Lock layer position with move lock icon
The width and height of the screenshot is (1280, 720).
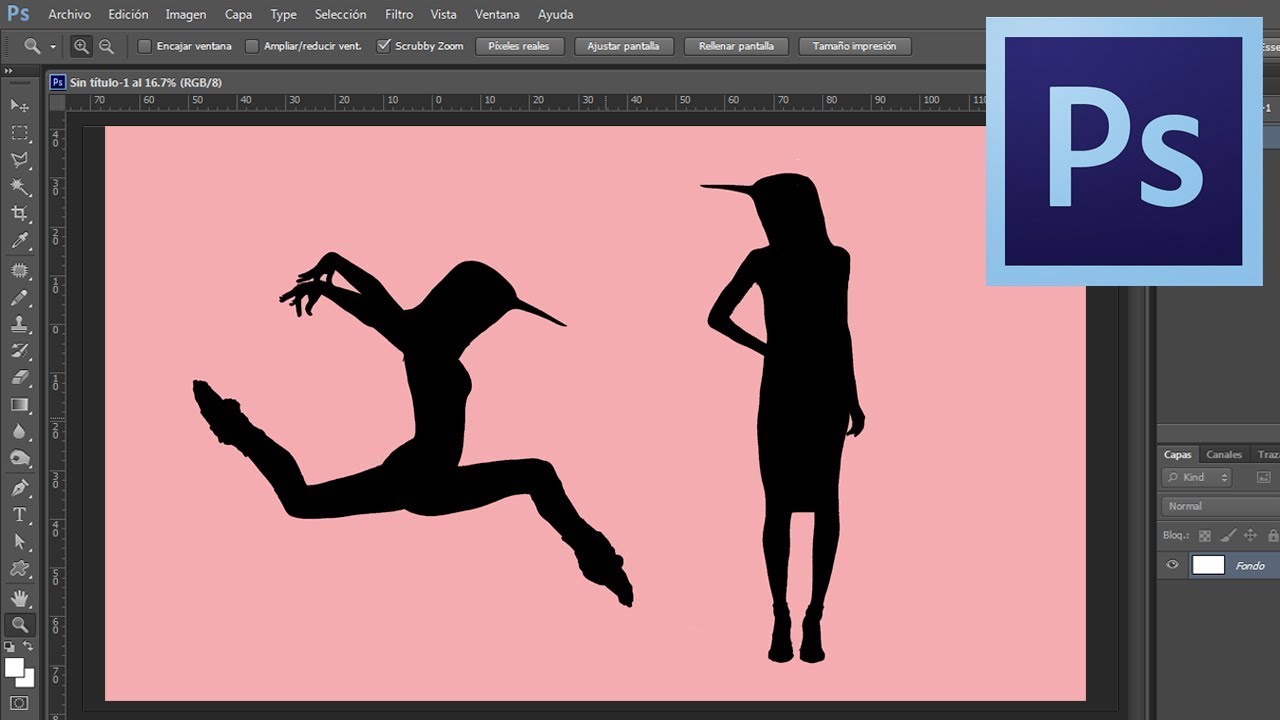click(x=1251, y=536)
